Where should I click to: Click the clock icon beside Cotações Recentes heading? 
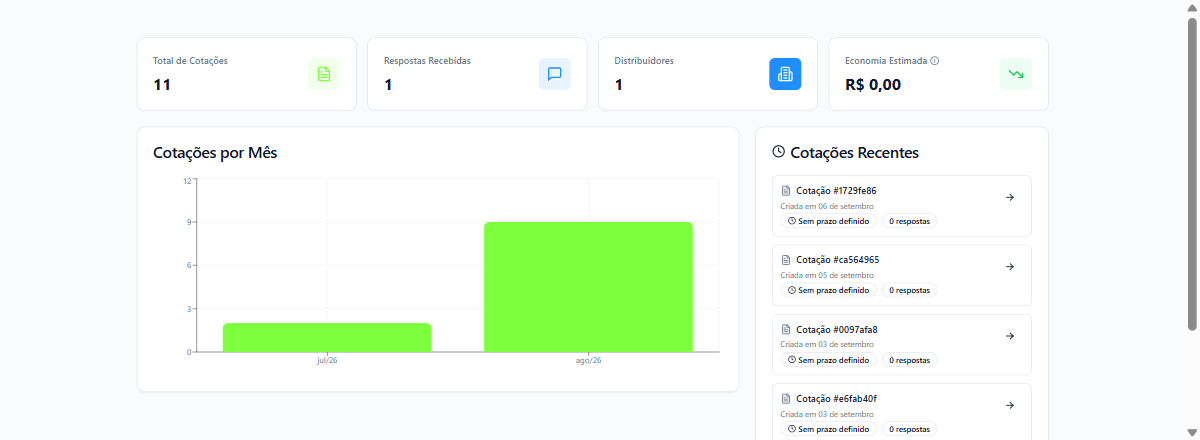(779, 152)
